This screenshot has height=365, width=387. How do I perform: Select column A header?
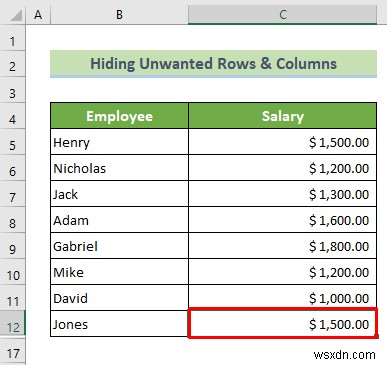(x=38, y=15)
